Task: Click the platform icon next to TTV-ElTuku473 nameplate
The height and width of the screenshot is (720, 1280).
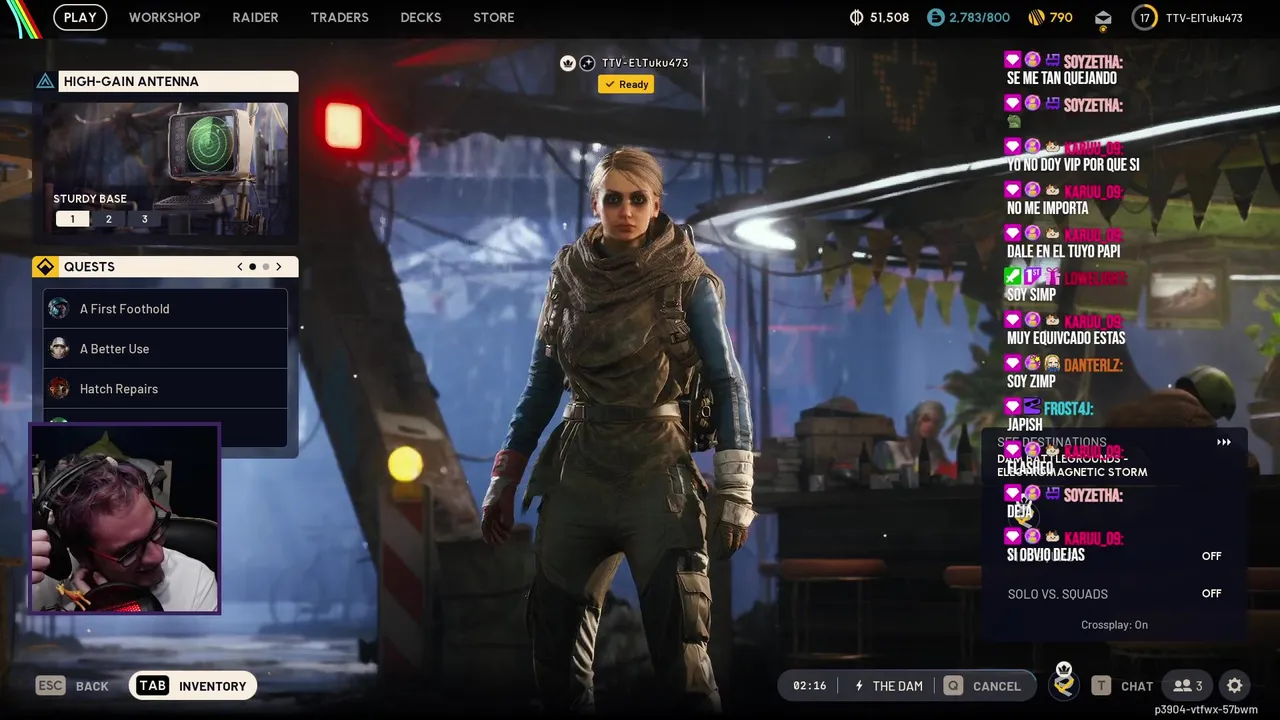Action: tap(588, 63)
